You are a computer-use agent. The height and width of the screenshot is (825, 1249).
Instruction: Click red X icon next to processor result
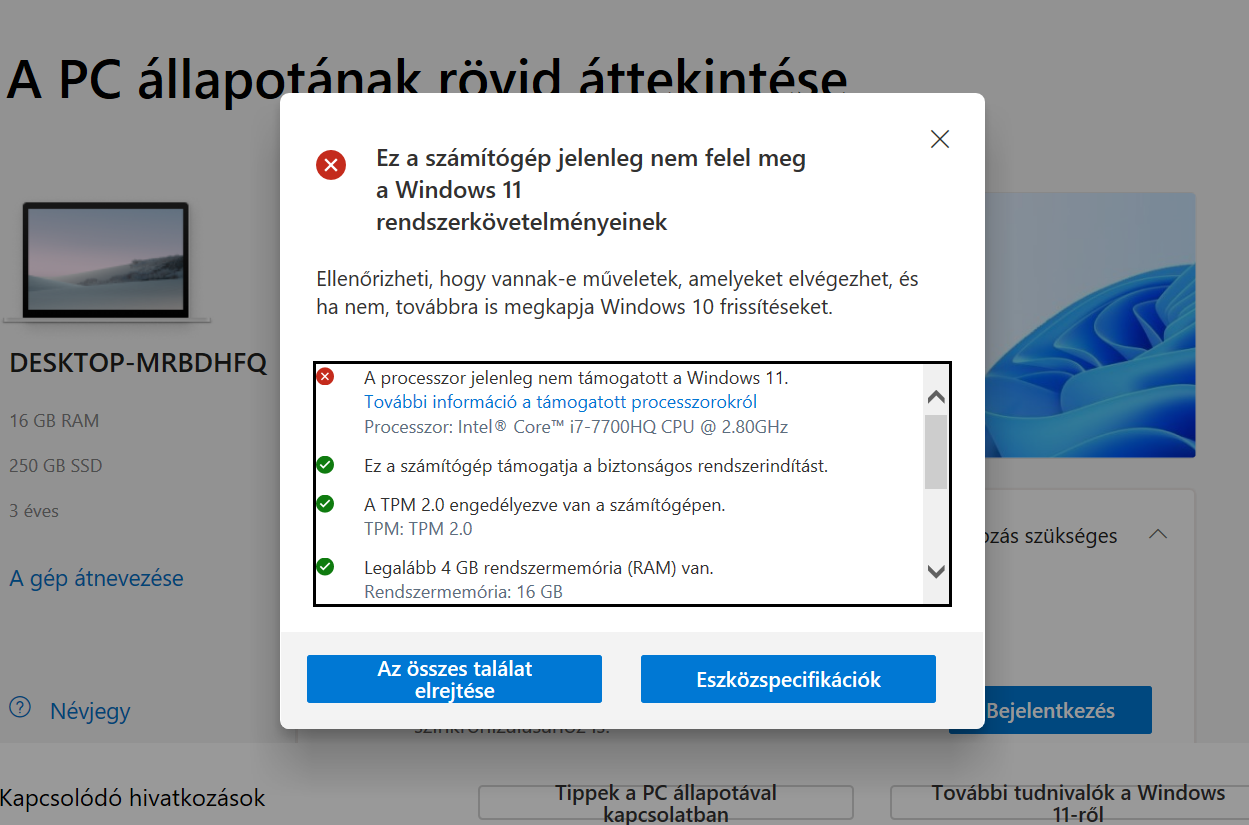325,377
